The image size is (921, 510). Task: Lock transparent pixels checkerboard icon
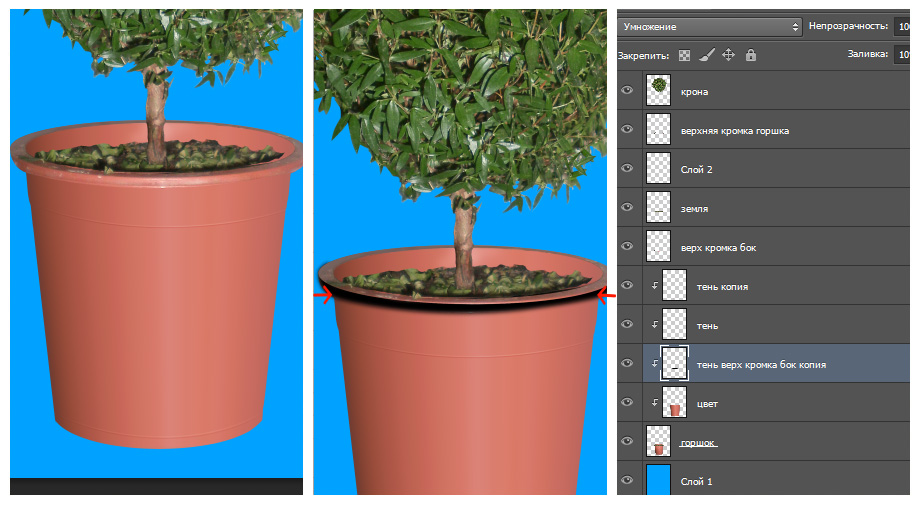click(684, 55)
